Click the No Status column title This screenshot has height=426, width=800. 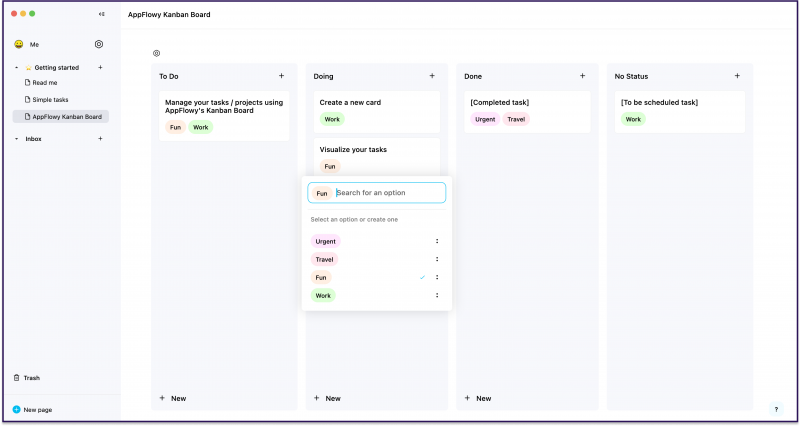pos(631,76)
